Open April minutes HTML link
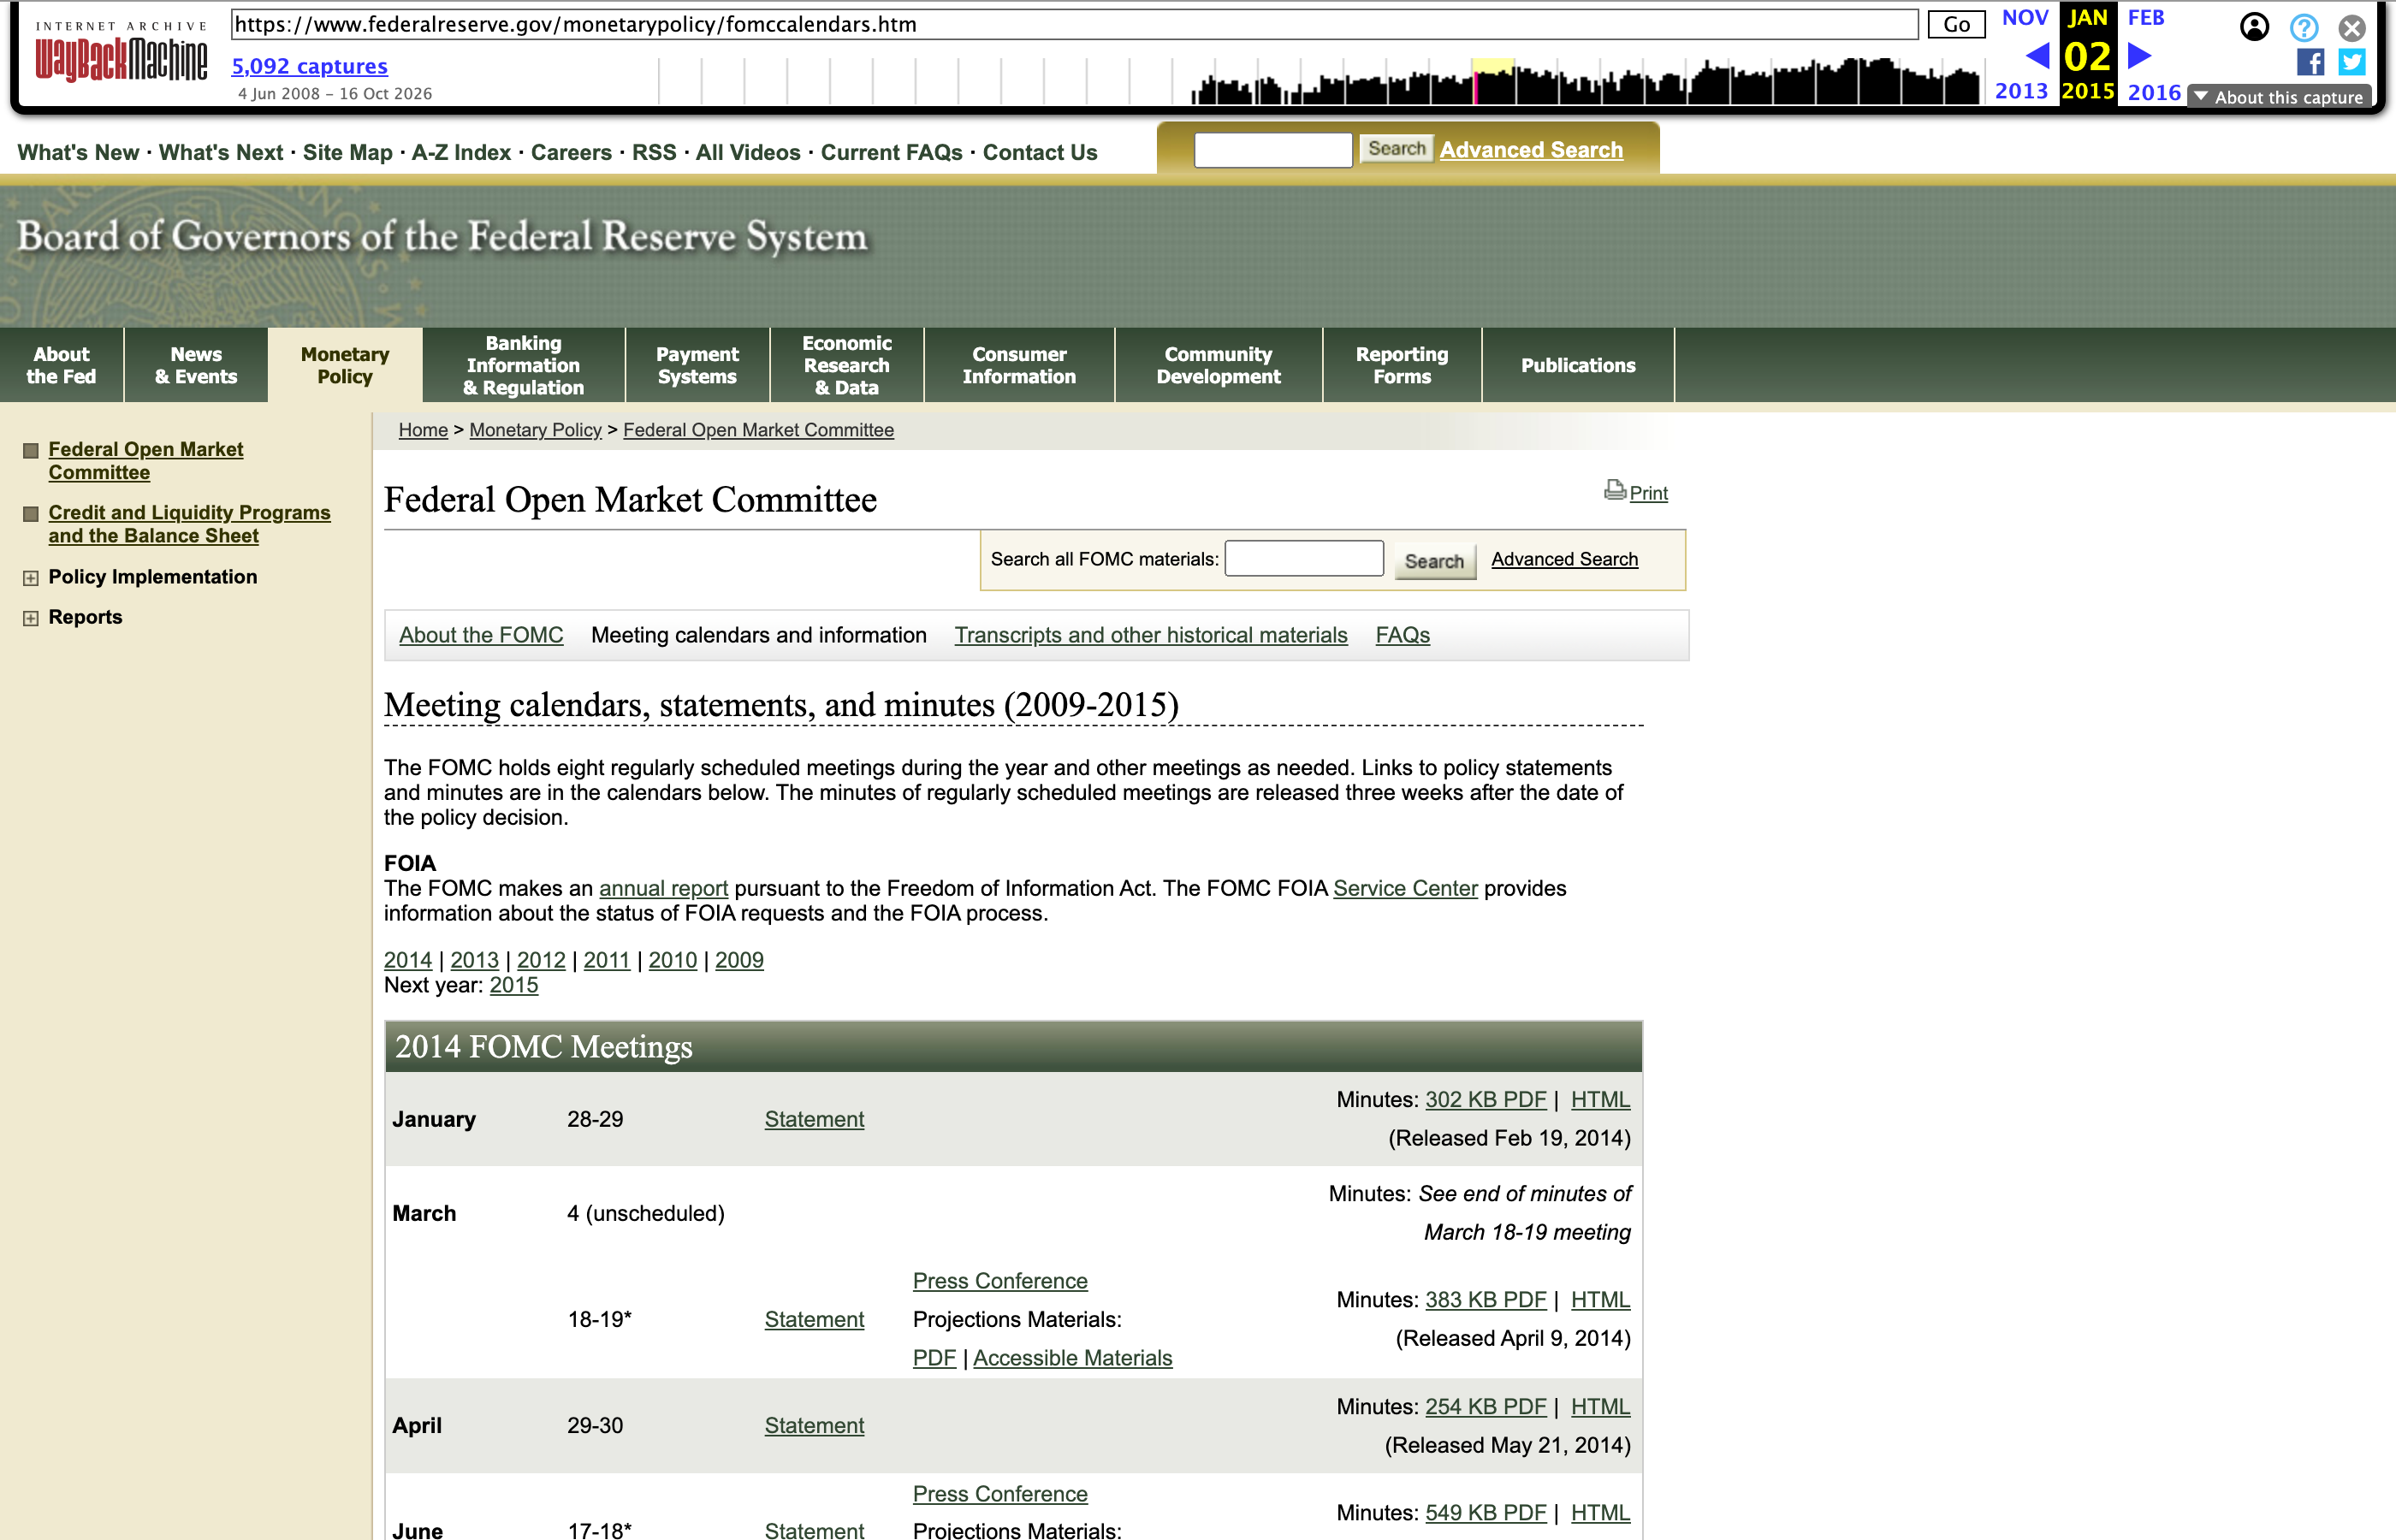 [1600, 1407]
